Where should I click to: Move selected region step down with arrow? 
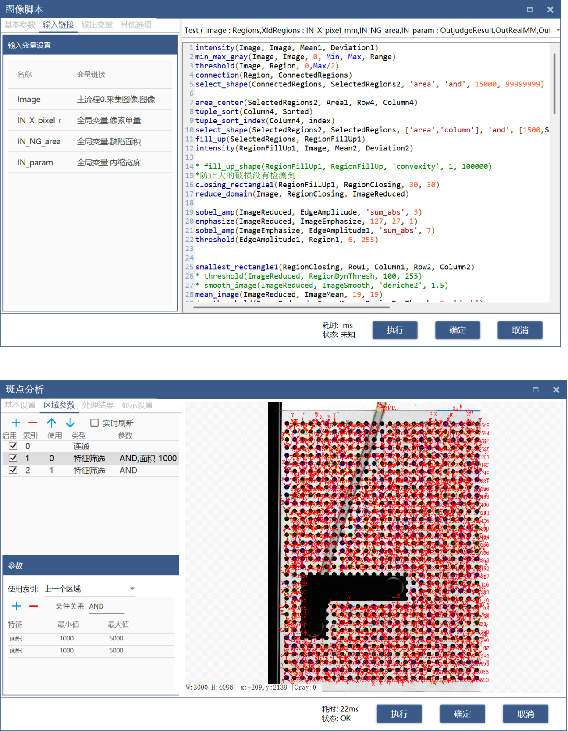pyautogui.click(x=70, y=423)
